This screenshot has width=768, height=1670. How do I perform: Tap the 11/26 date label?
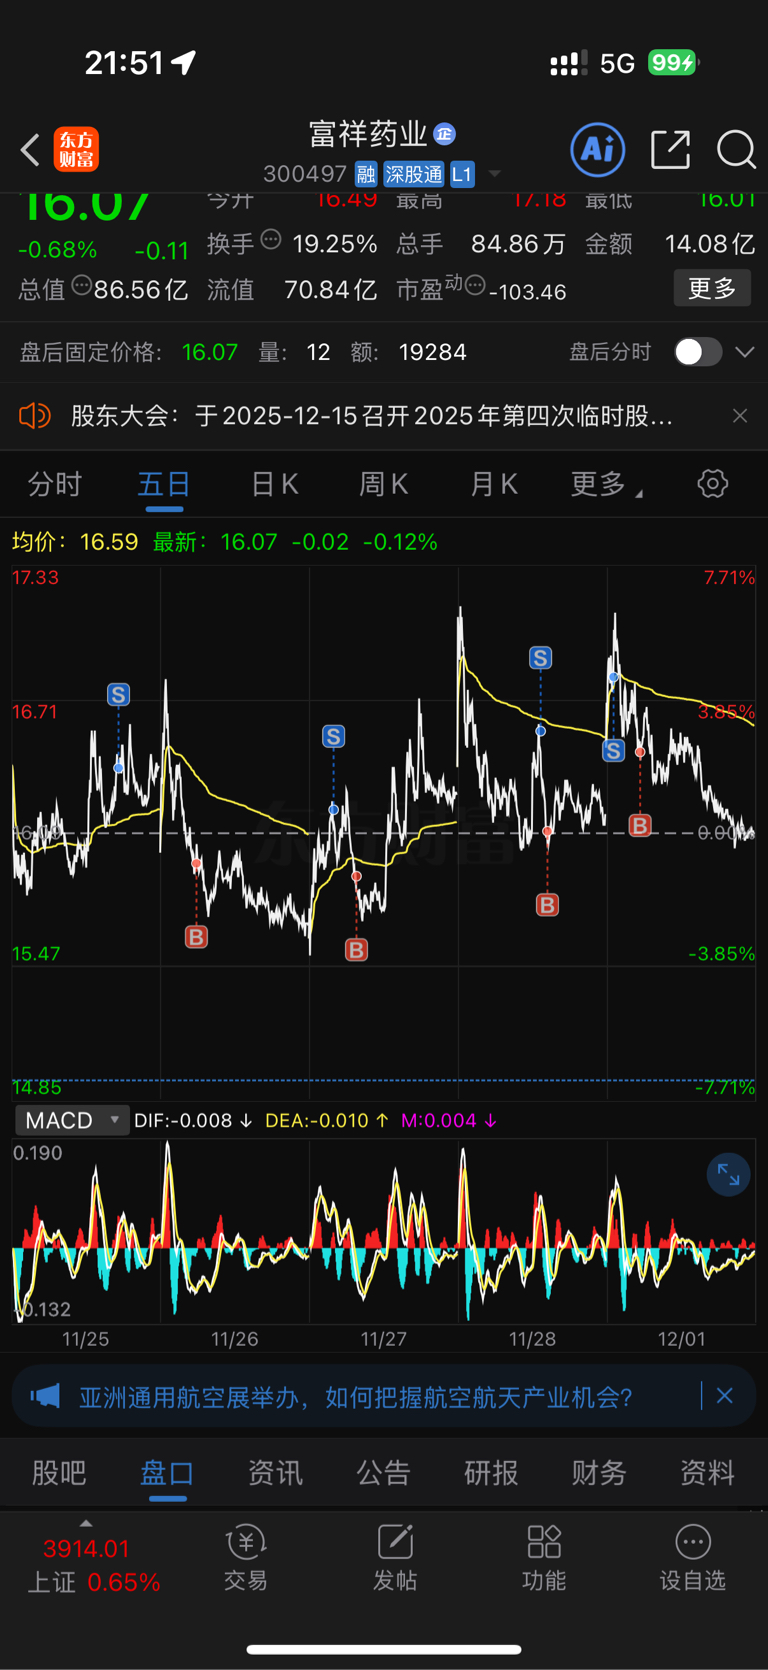pos(235,1339)
